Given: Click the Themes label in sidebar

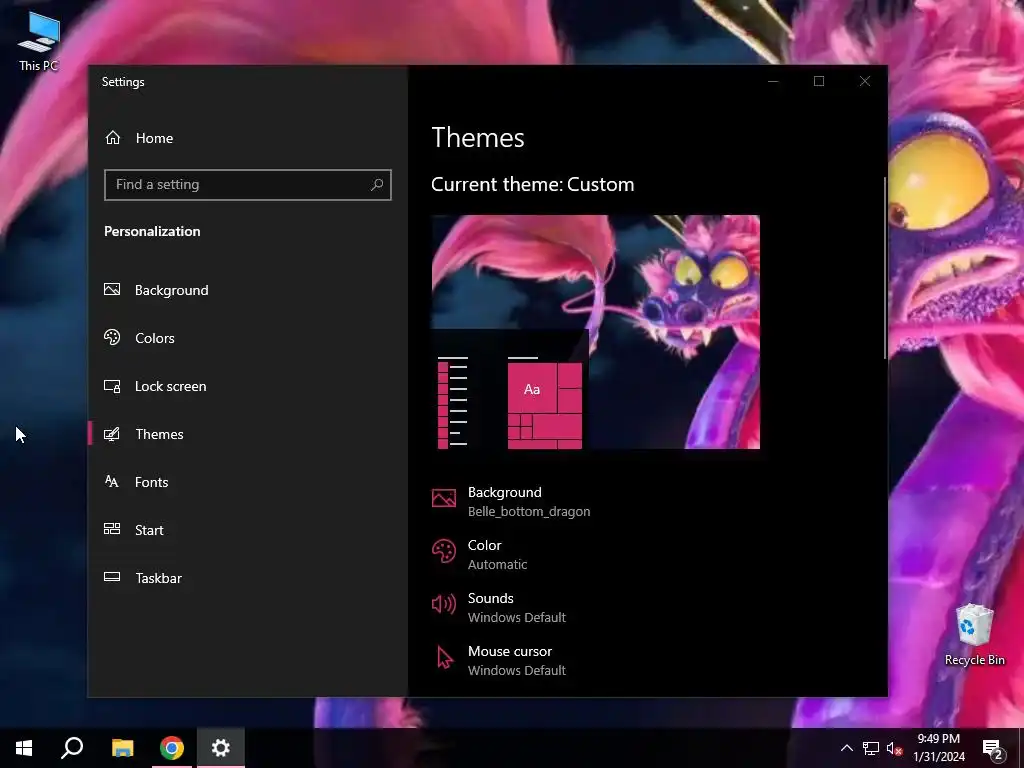Looking at the screenshot, I should click(x=159, y=434).
